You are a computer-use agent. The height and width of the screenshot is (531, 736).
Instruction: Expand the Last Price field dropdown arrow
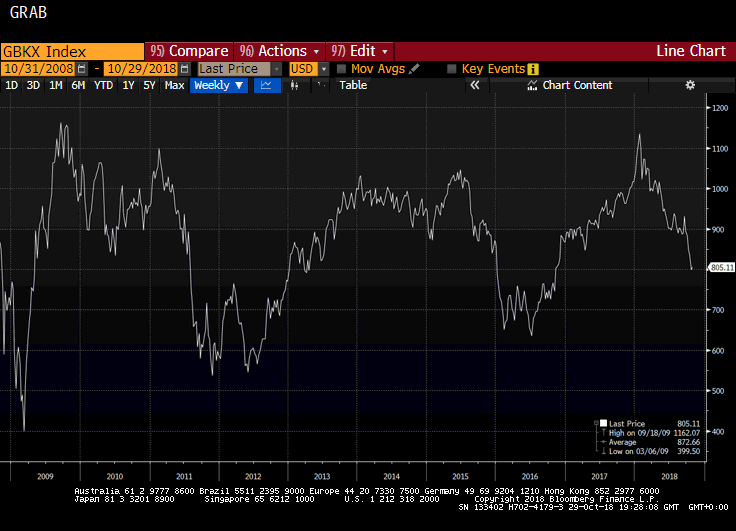(276, 69)
